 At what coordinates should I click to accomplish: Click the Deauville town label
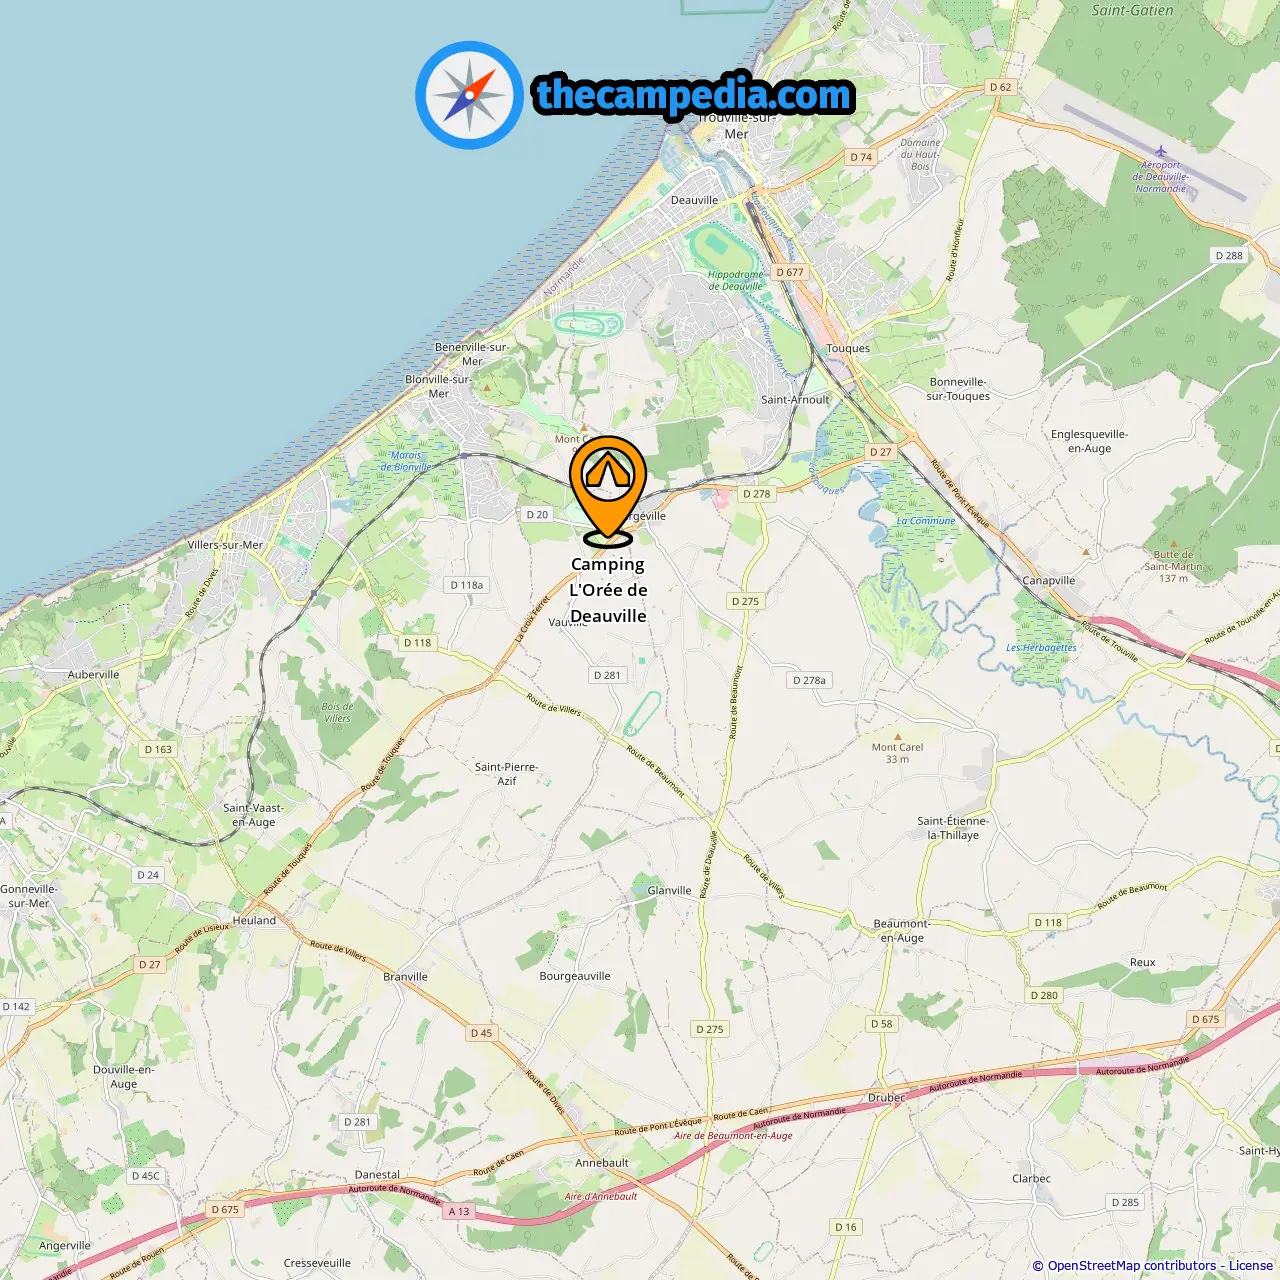(x=694, y=200)
